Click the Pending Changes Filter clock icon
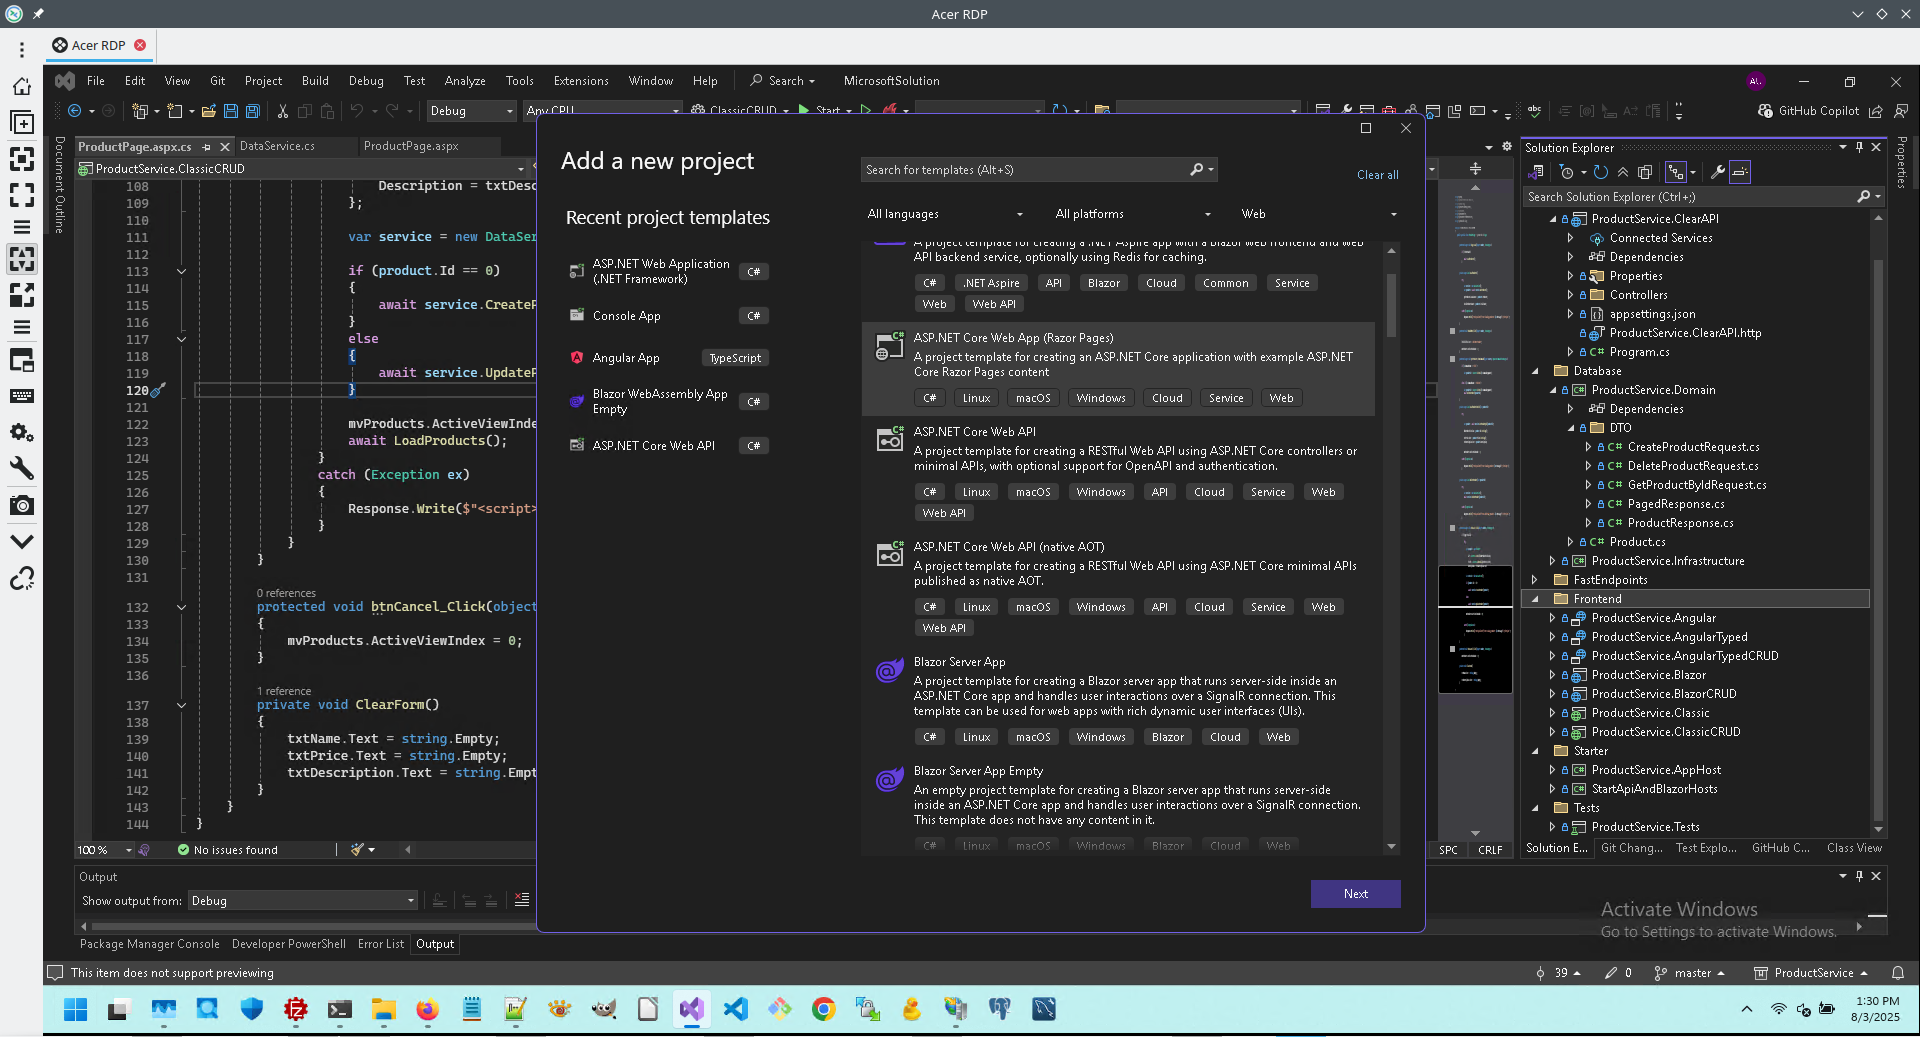 click(x=1567, y=172)
